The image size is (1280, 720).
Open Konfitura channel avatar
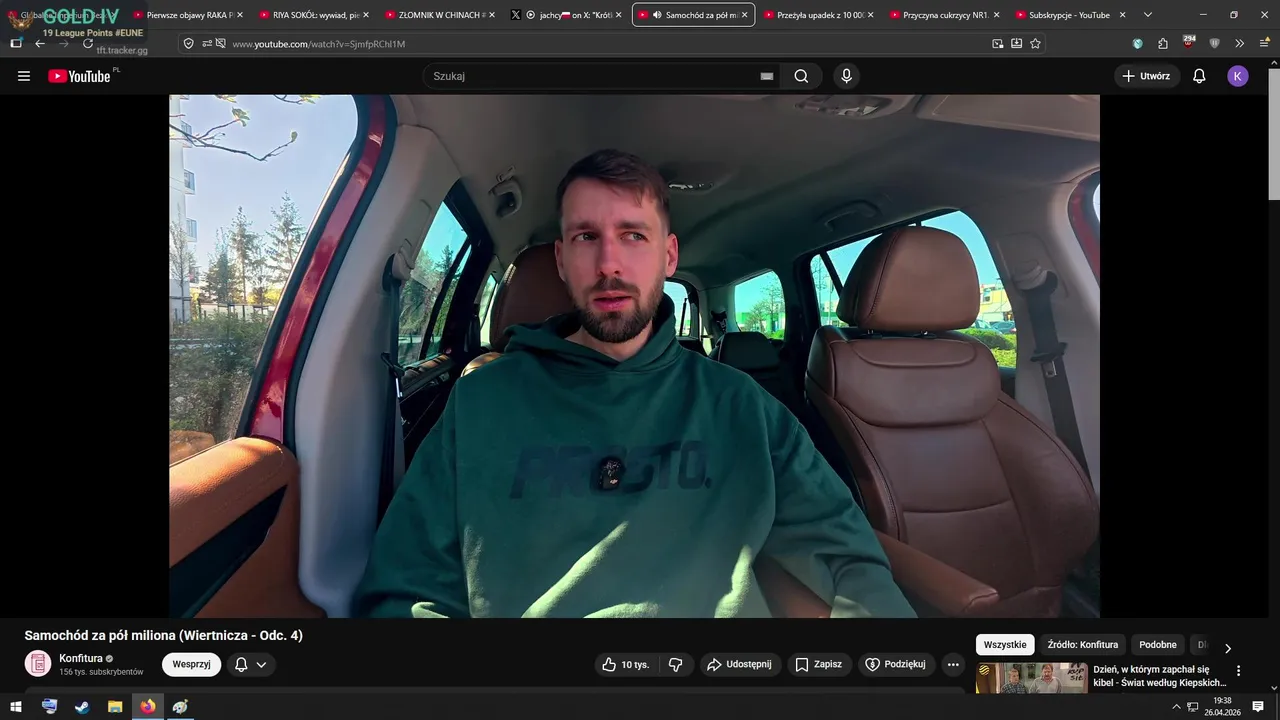pos(38,664)
